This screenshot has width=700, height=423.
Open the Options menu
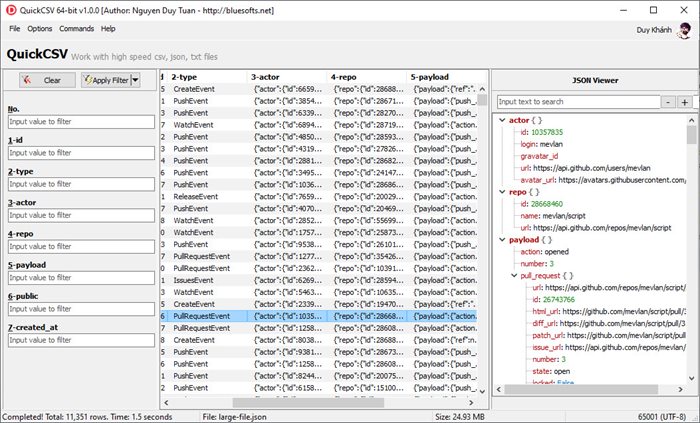pyautogui.click(x=40, y=29)
